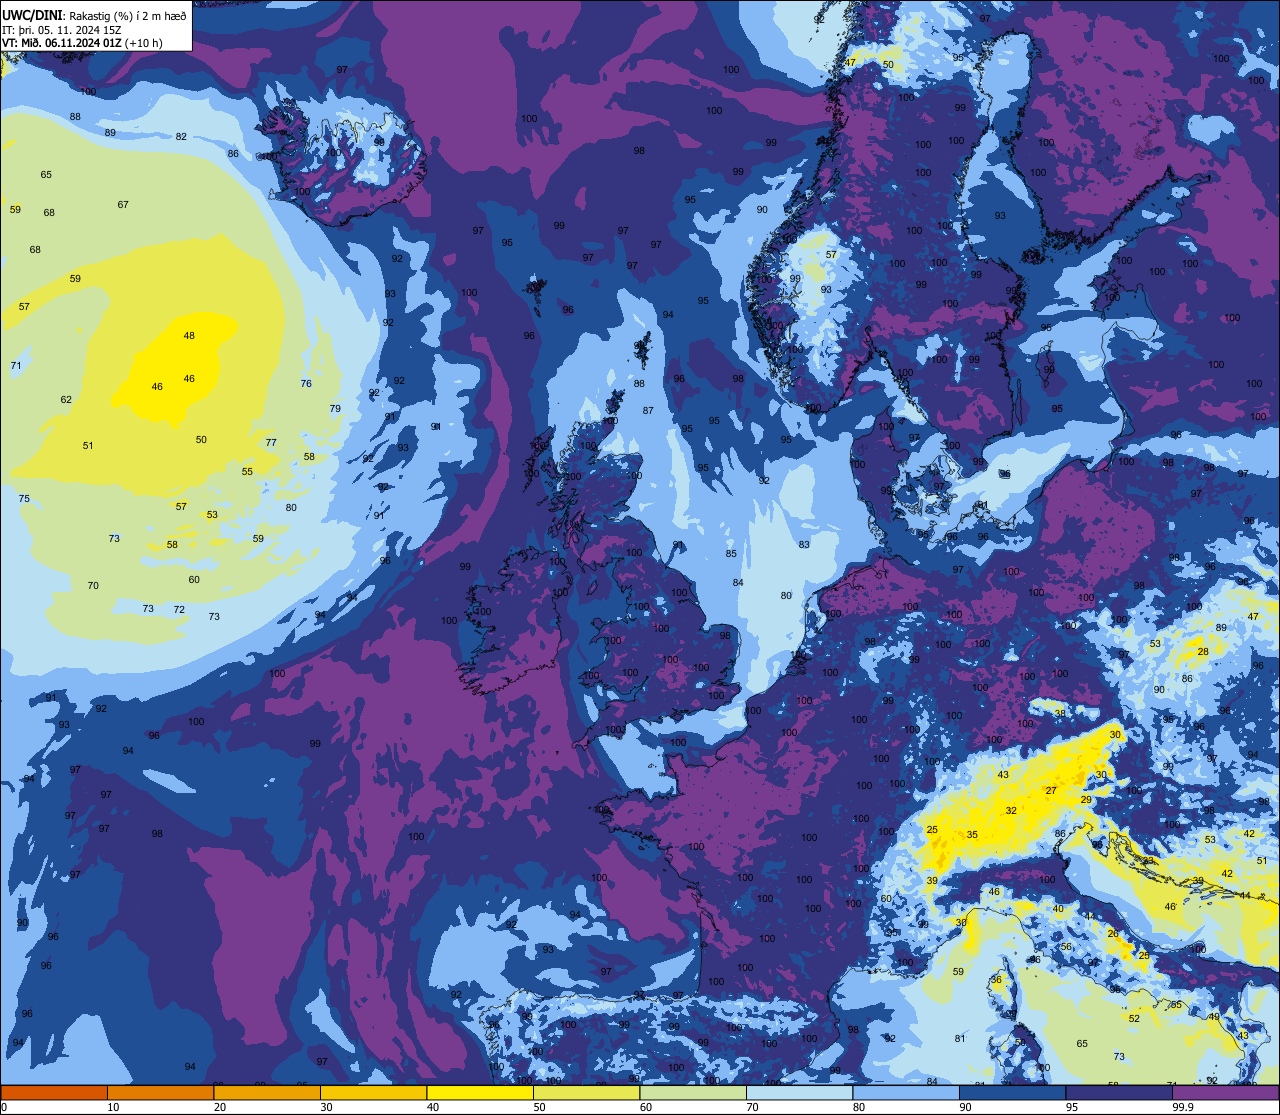Click the 'IT: þri. 05. 11. 2024 15Z' line
The width and height of the screenshot is (1280, 1115).
click(x=63, y=29)
